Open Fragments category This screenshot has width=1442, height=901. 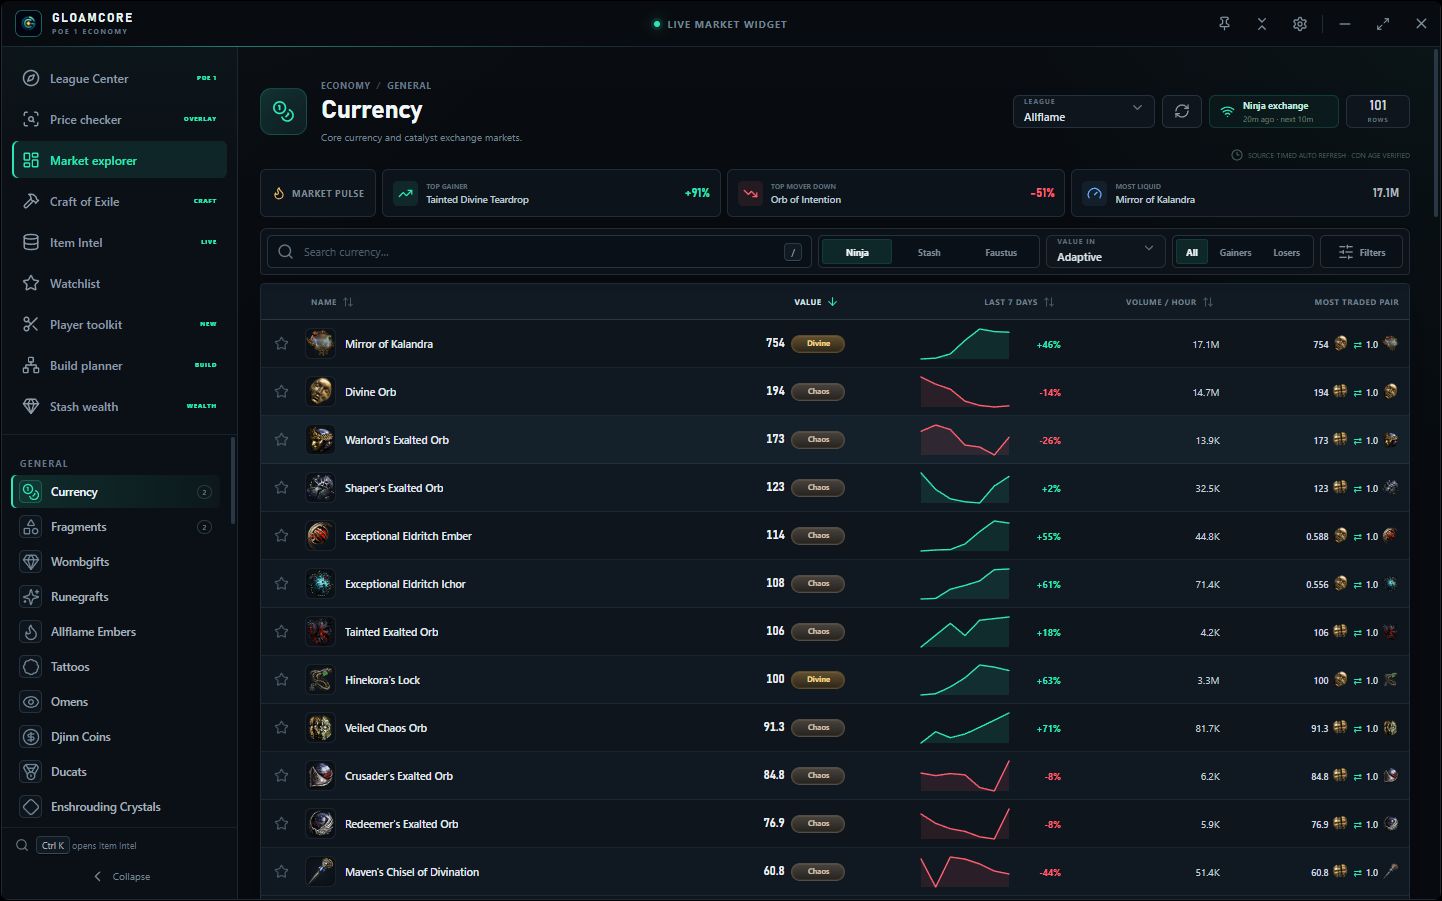point(116,526)
